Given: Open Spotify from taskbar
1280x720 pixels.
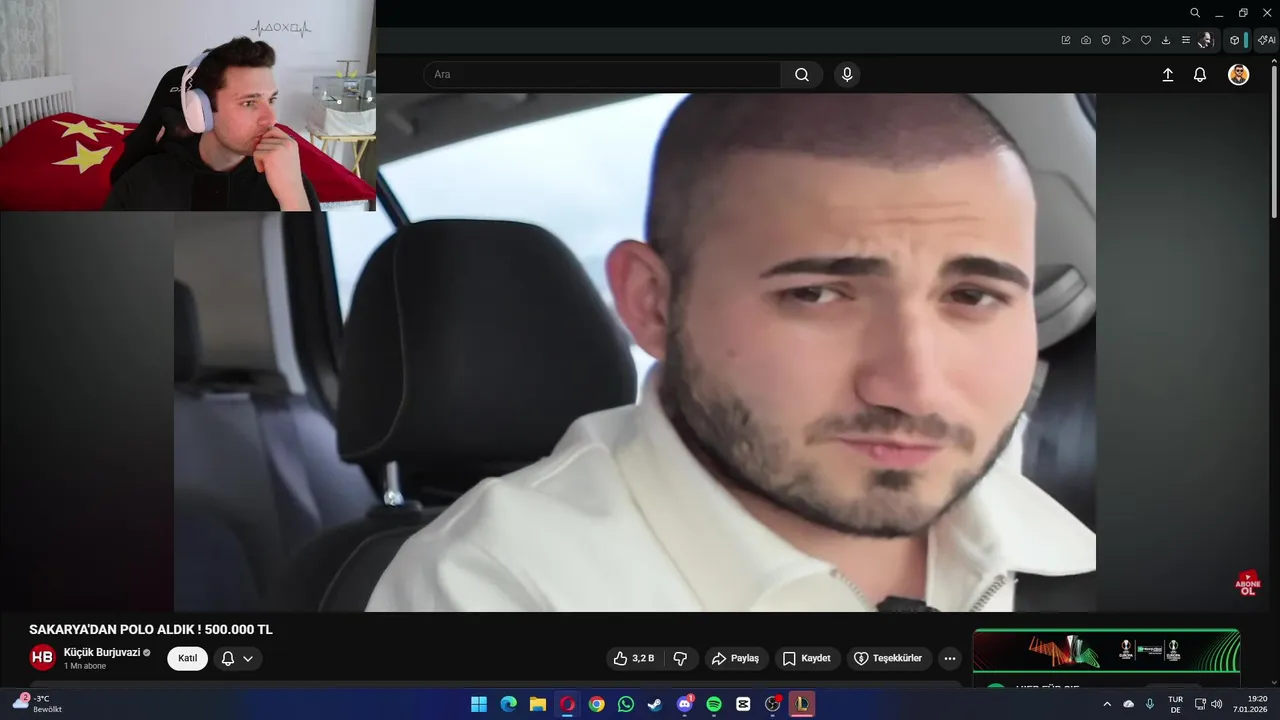Looking at the screenshot, I should (x=714, y=704).
